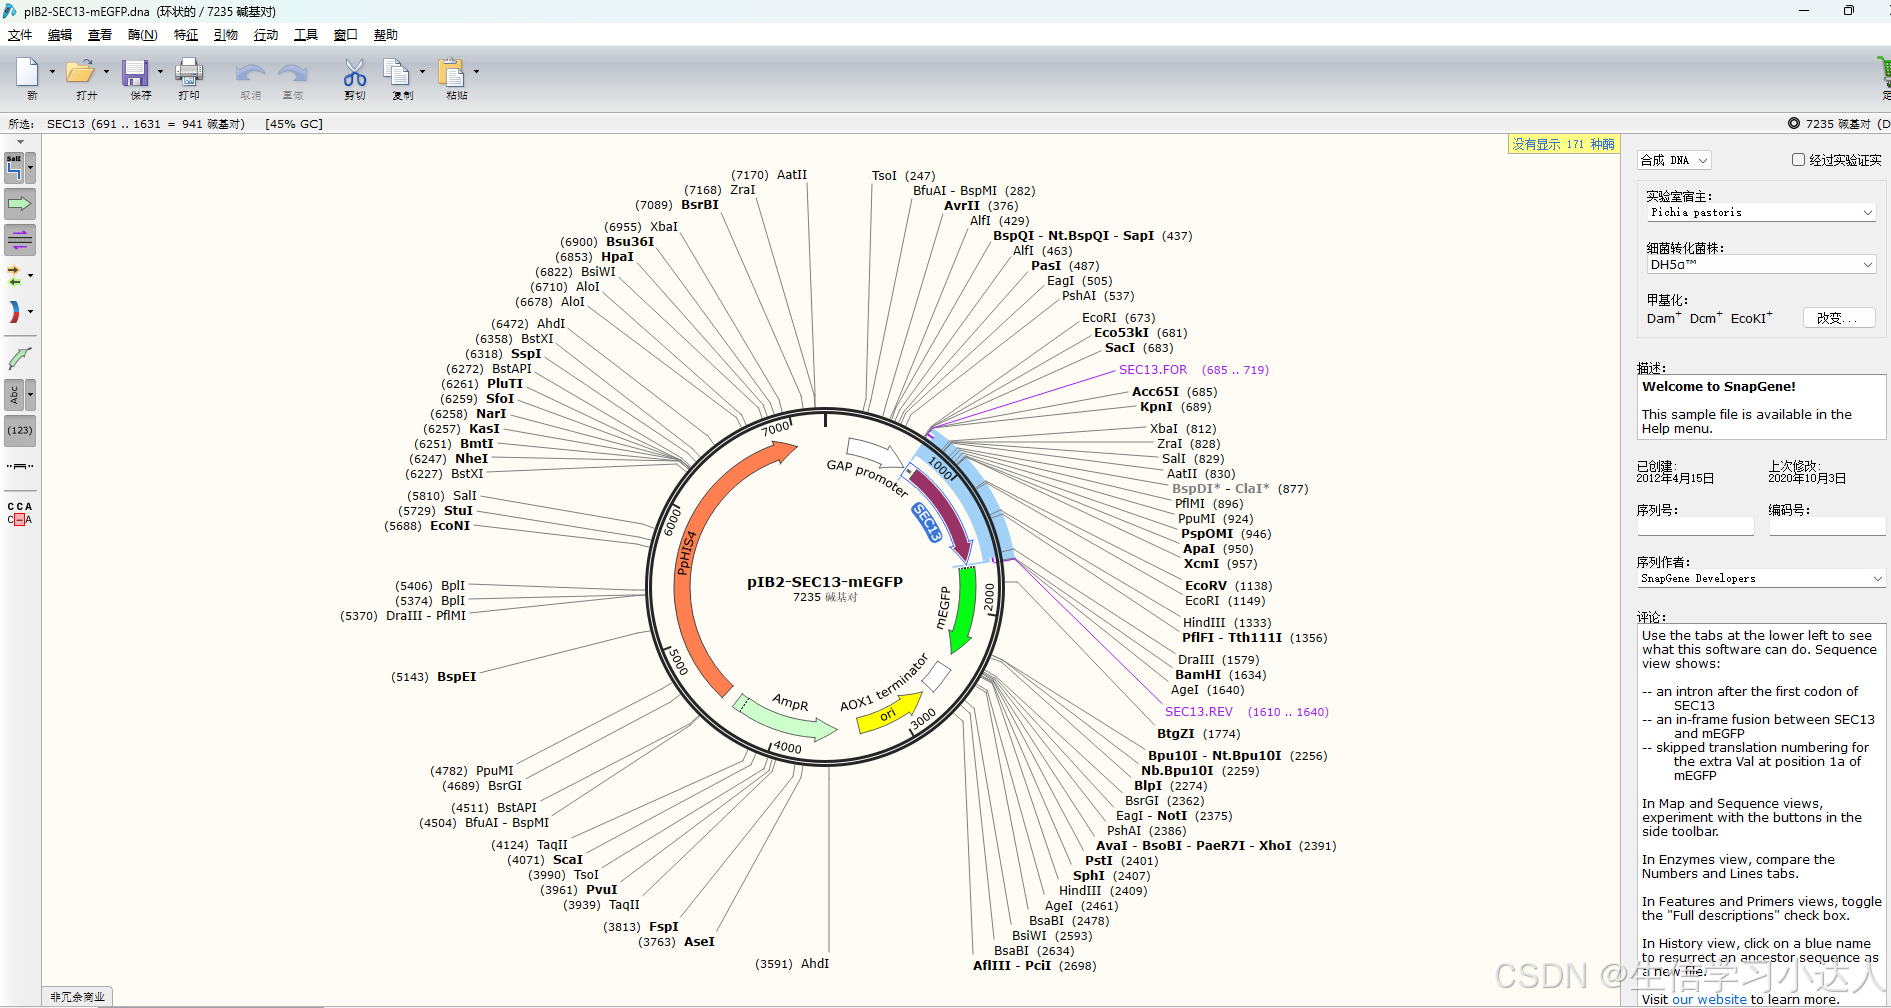Click inside the 序列号 input field
1891x1008 pixels.
(x=1695, y=526)
